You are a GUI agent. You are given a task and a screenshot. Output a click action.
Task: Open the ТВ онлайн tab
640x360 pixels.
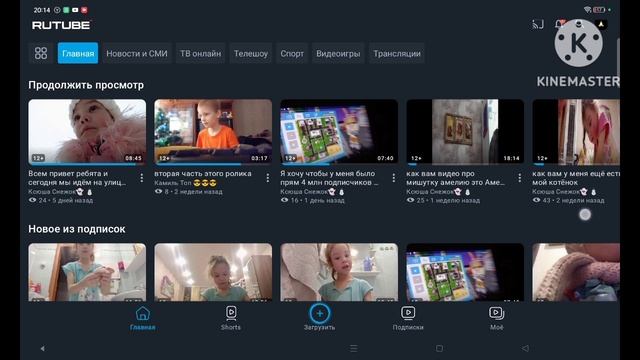coord(200,53)
